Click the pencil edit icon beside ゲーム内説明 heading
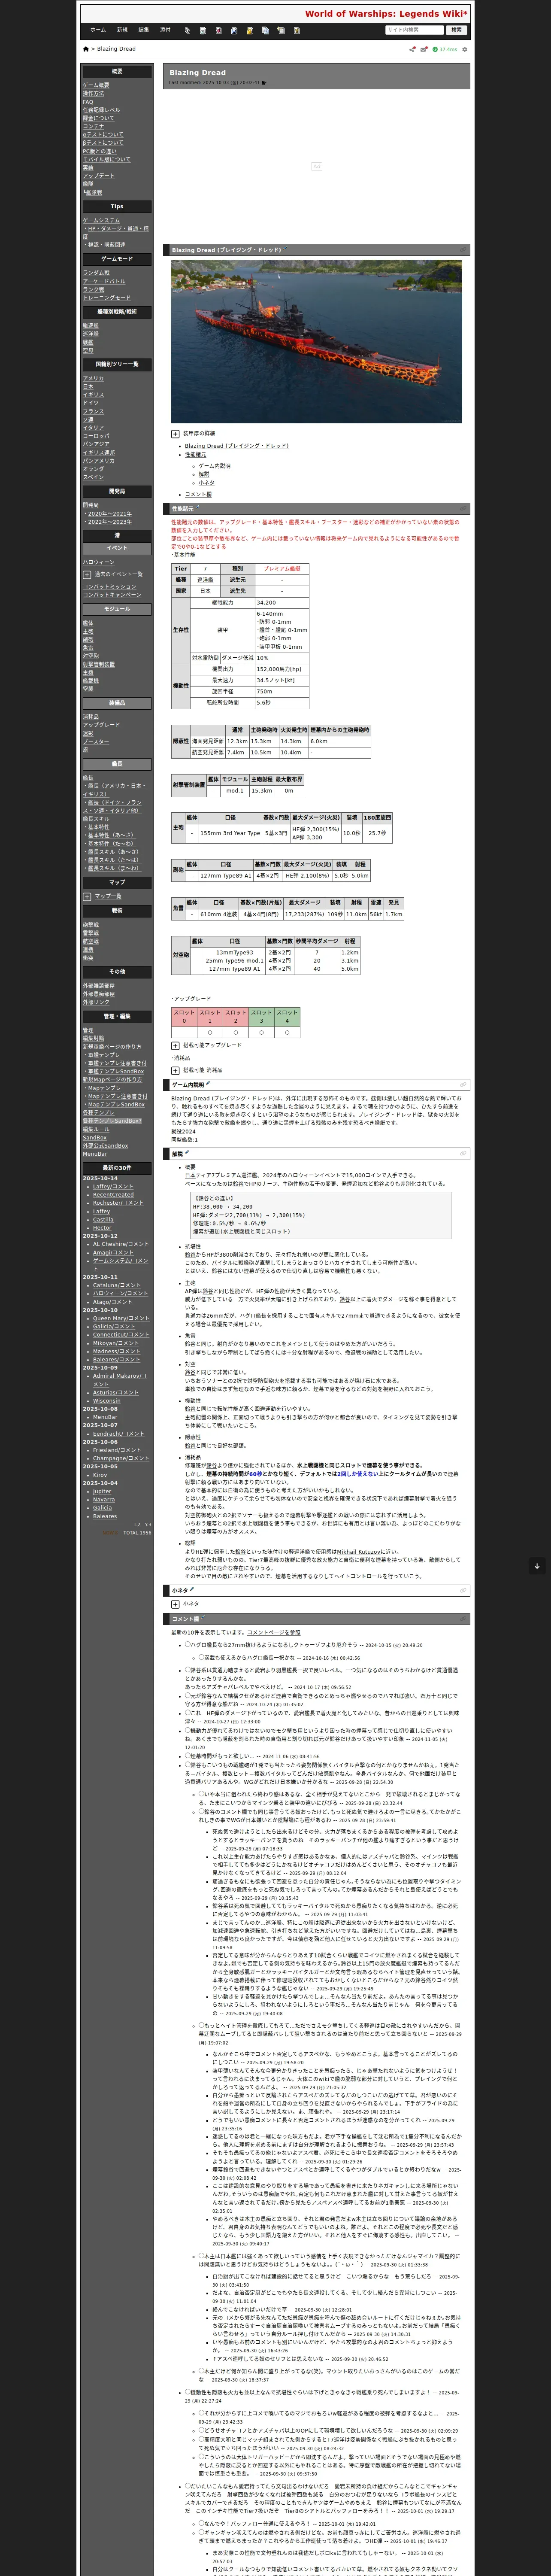 (208, 1084)
